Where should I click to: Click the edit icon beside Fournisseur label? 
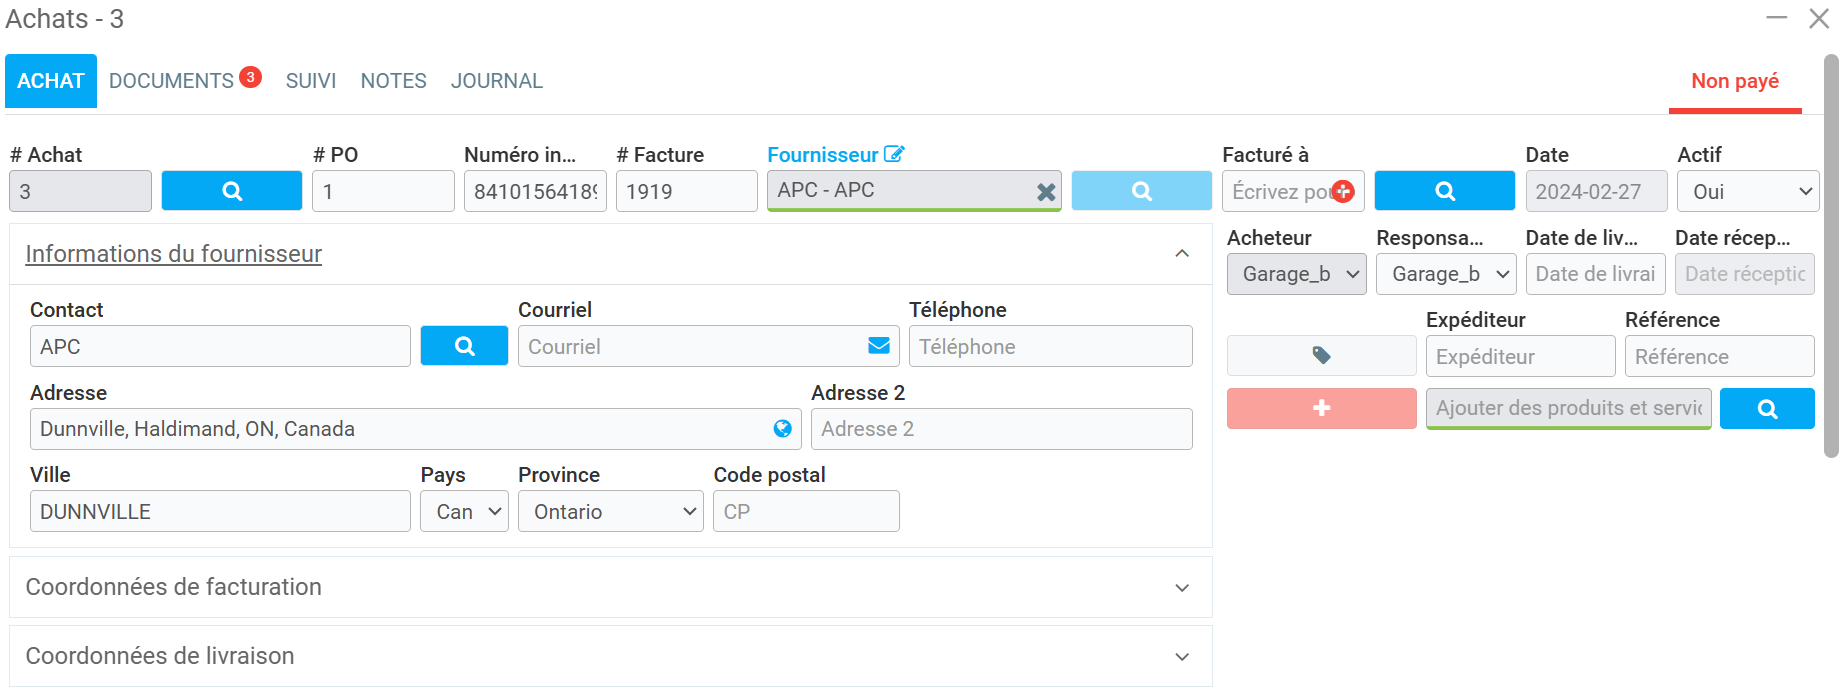(894, 154)
